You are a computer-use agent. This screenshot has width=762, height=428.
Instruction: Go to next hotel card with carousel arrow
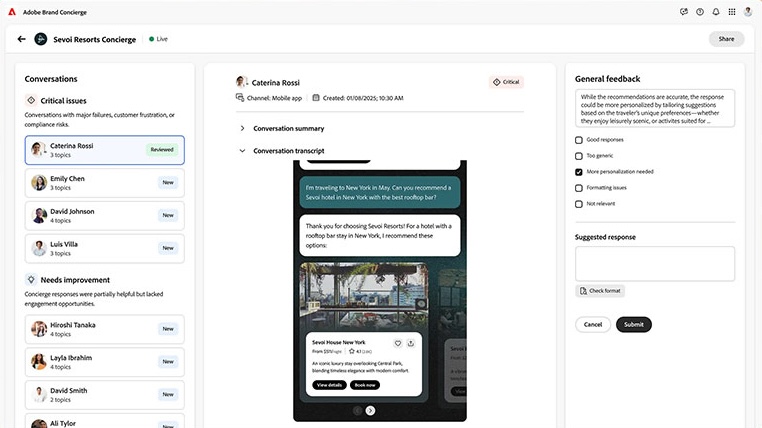click(370, 411)
